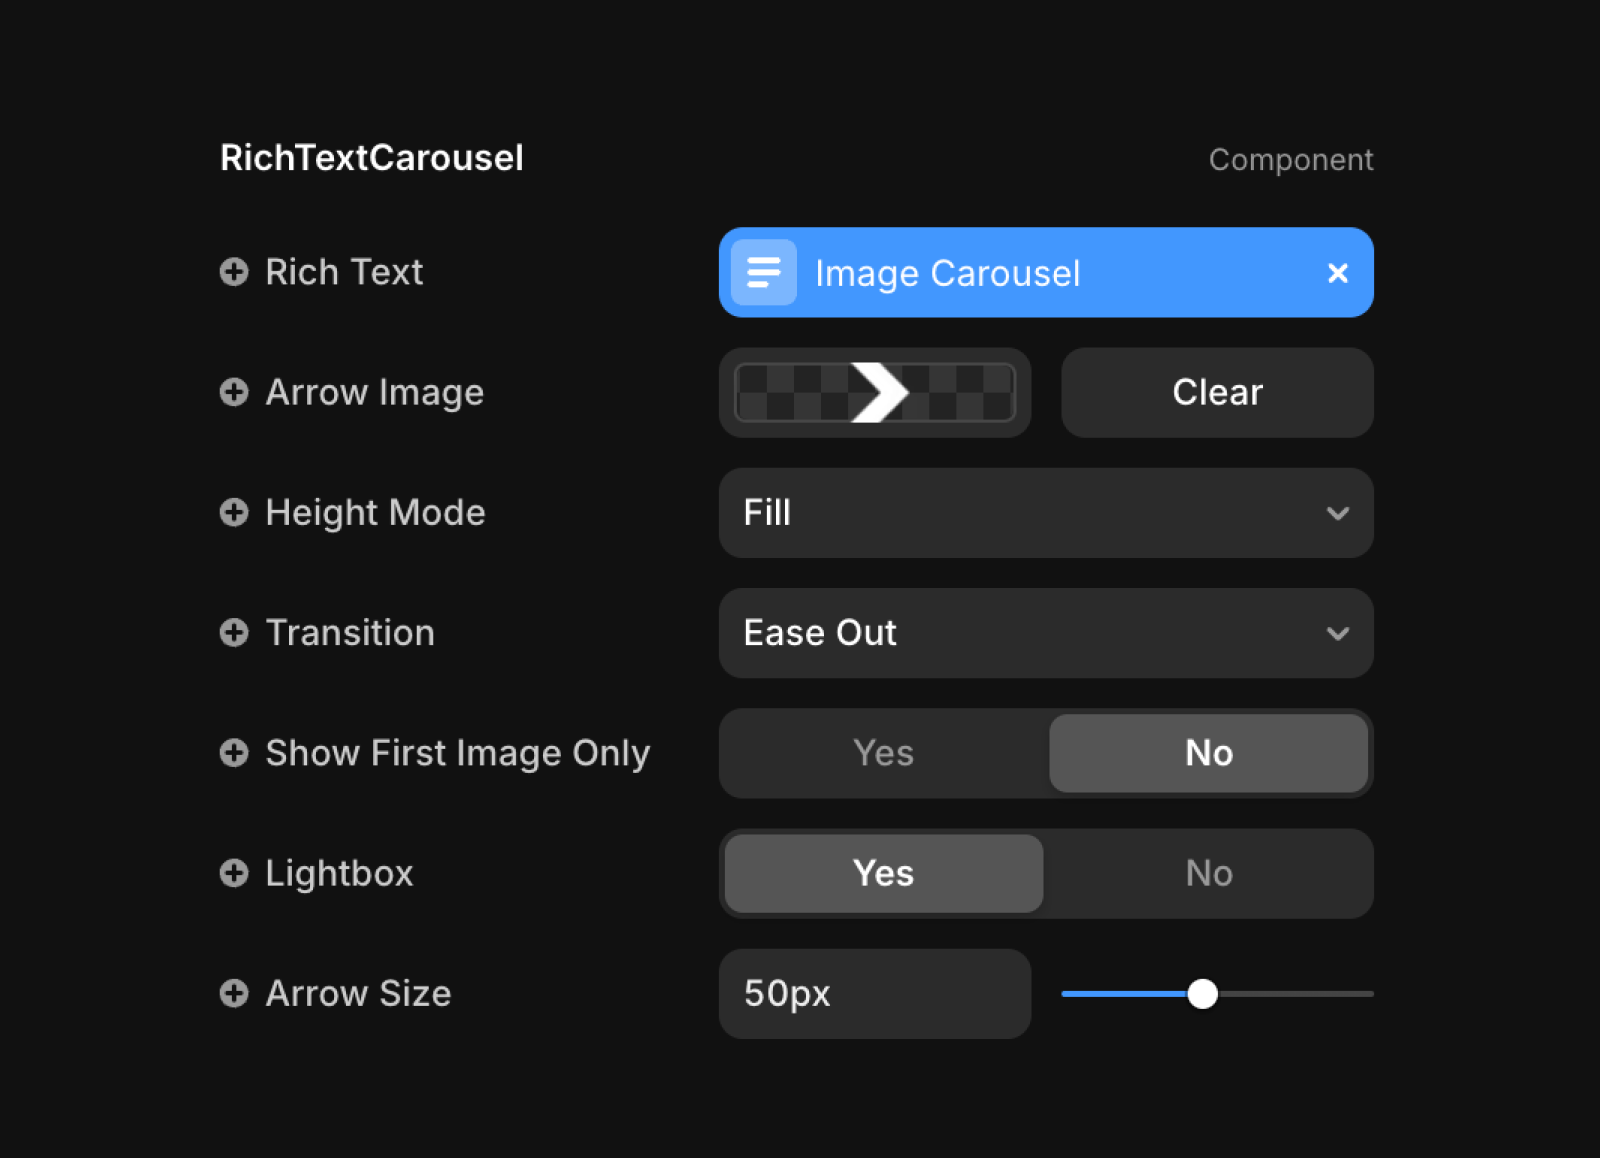The image size is (1600, 1158).
Task: Click the Clear button for Arrow Image
Action: tap(1217, 392)
